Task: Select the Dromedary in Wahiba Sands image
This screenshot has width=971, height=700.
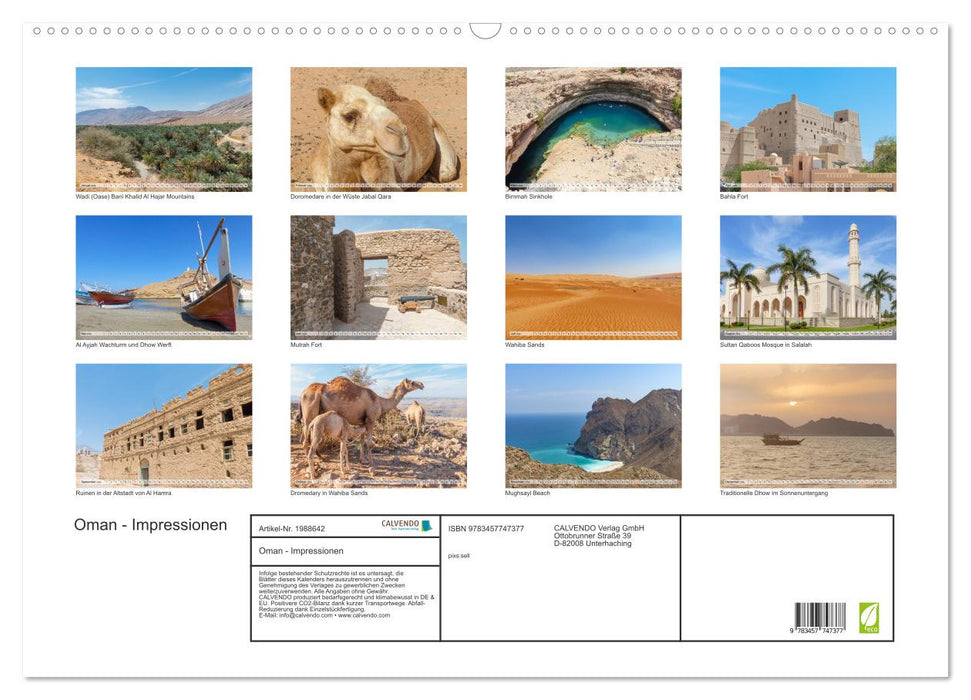Action: (378, 425)
